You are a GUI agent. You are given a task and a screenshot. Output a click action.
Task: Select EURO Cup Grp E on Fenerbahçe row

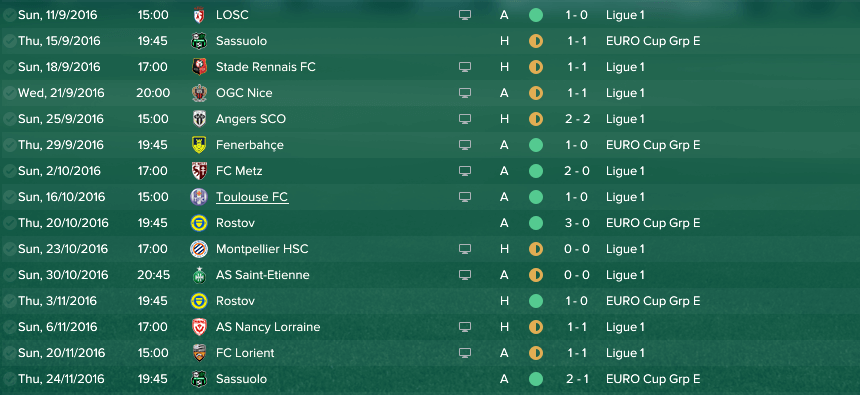click(x=653, y=145)
